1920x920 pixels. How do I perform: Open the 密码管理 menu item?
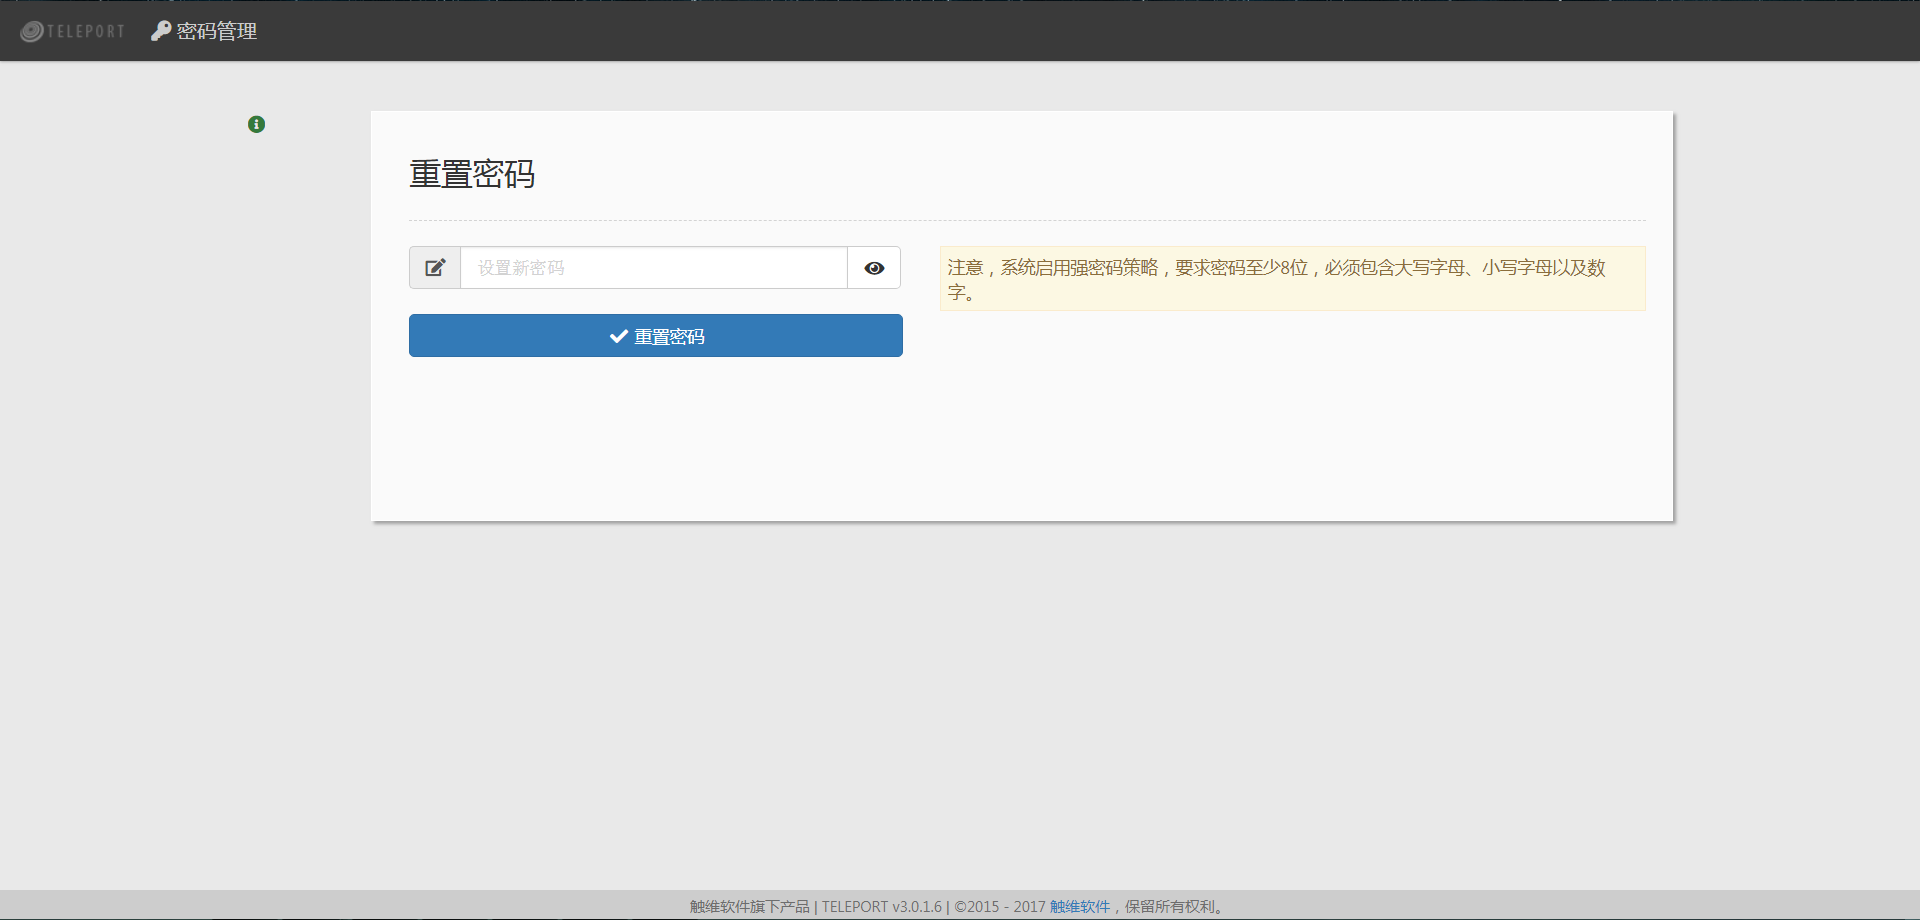pos(204,31)
